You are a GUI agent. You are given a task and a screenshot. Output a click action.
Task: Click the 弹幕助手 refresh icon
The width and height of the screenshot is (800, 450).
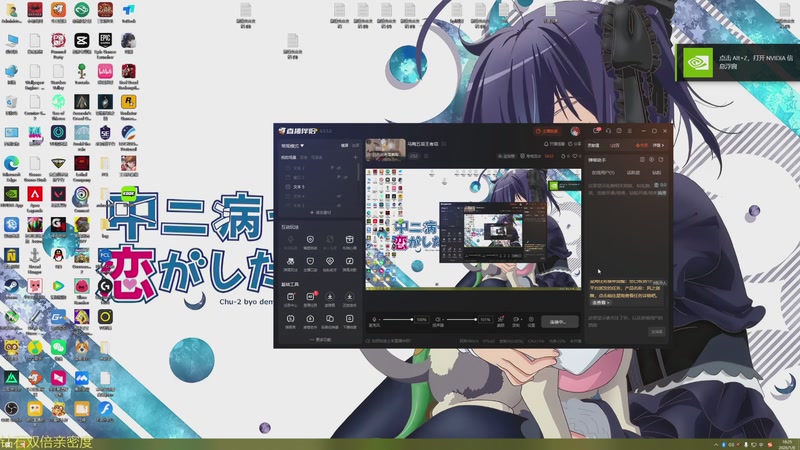pyautogui.click(x=661, y=160)
